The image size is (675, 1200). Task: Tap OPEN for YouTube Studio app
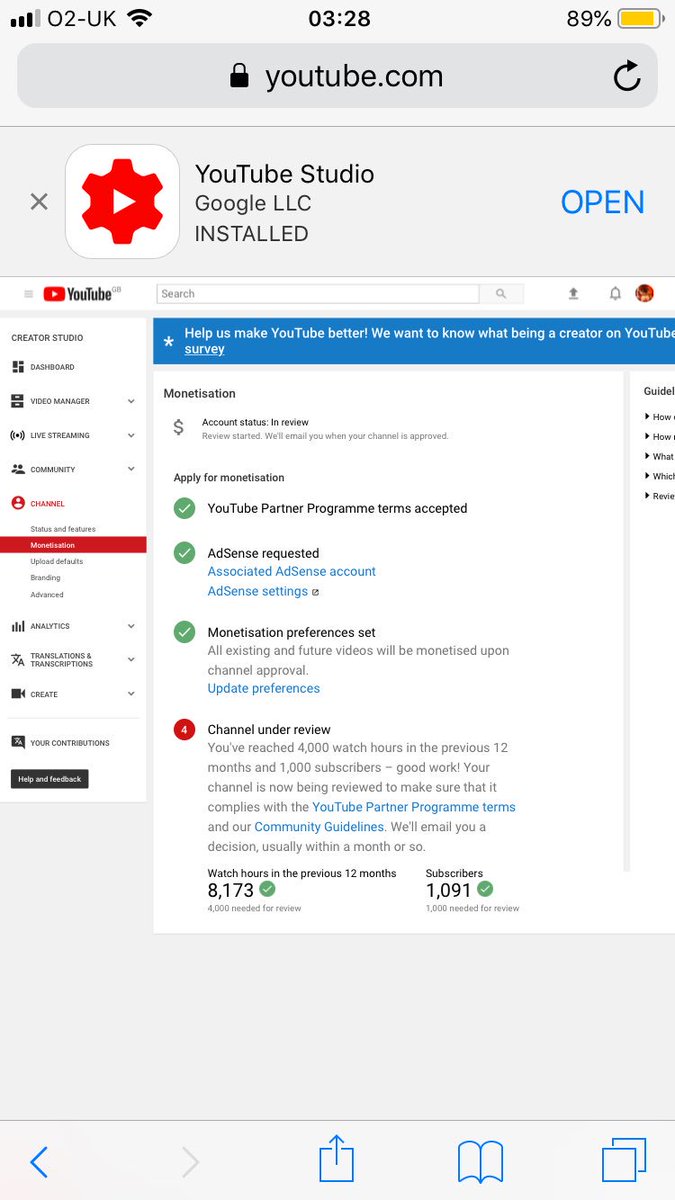click(602, 202)
